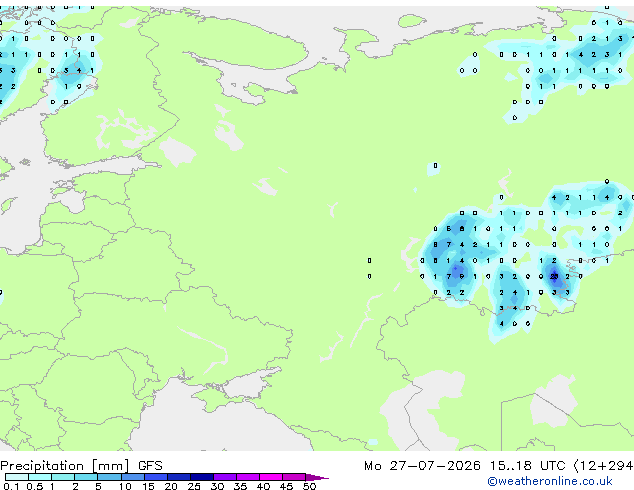Click the legend label '45'
The height and width of the screenshot is (490, 634).
coord(286,486)
